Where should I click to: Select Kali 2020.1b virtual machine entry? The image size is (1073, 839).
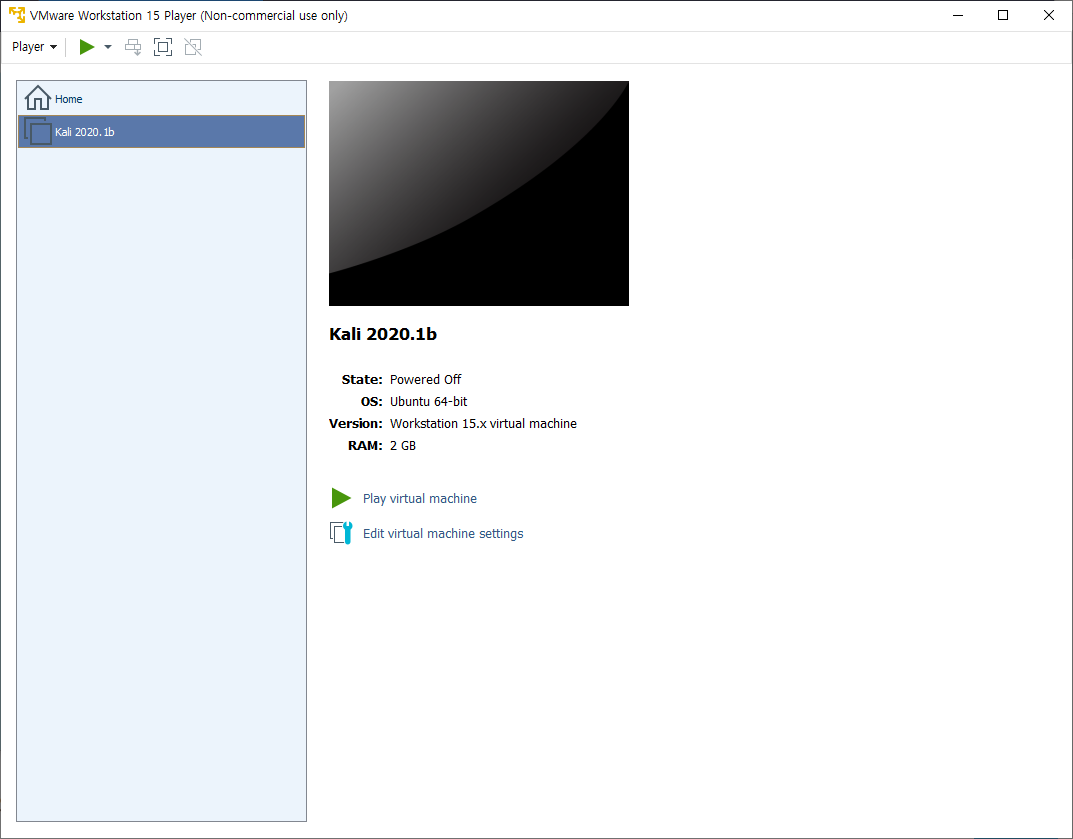pos(161,131)
